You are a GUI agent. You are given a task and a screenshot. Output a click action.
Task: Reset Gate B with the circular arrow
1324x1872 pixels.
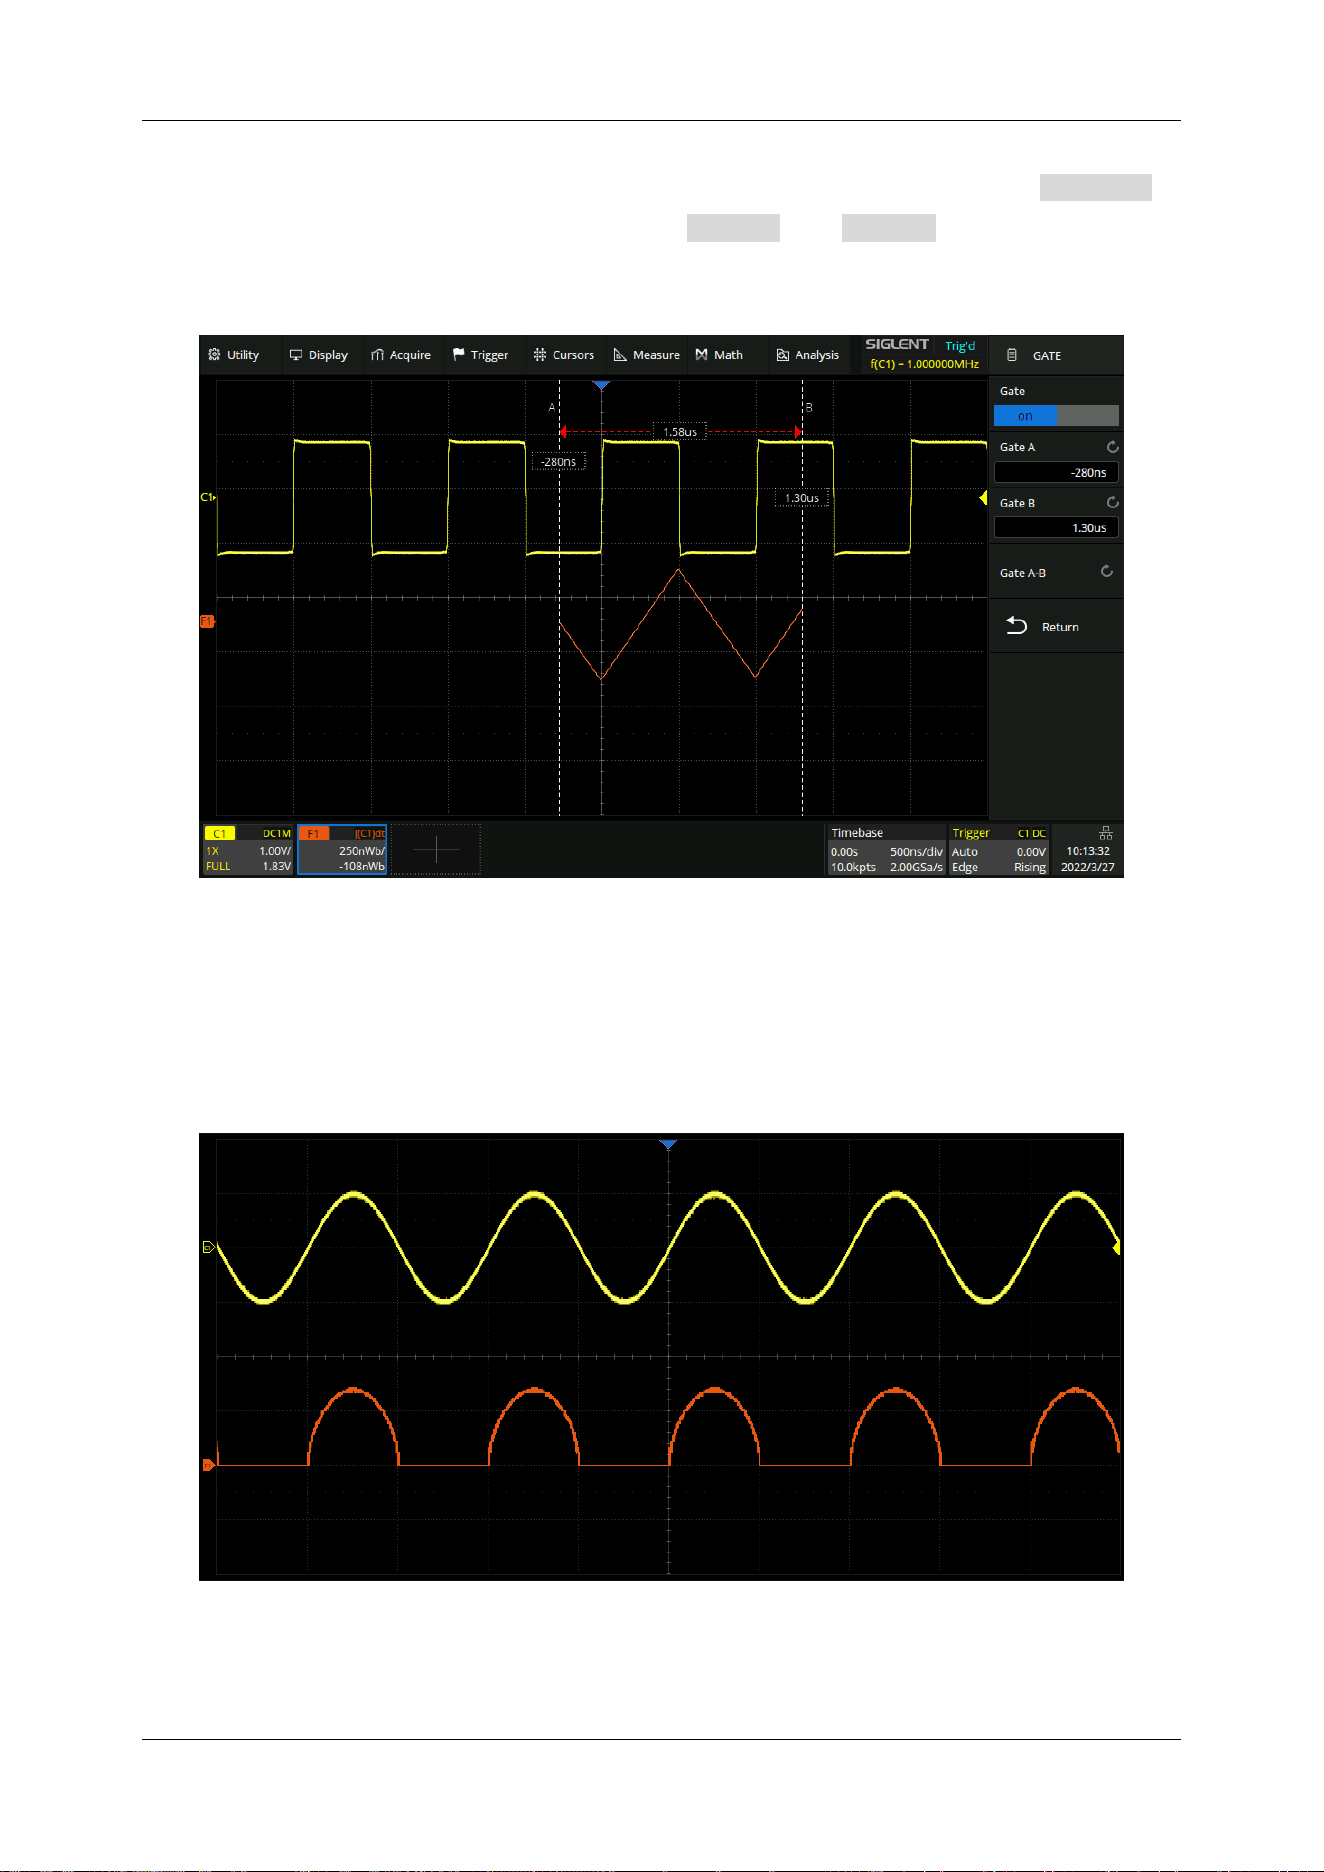(x=1112, y=502)
